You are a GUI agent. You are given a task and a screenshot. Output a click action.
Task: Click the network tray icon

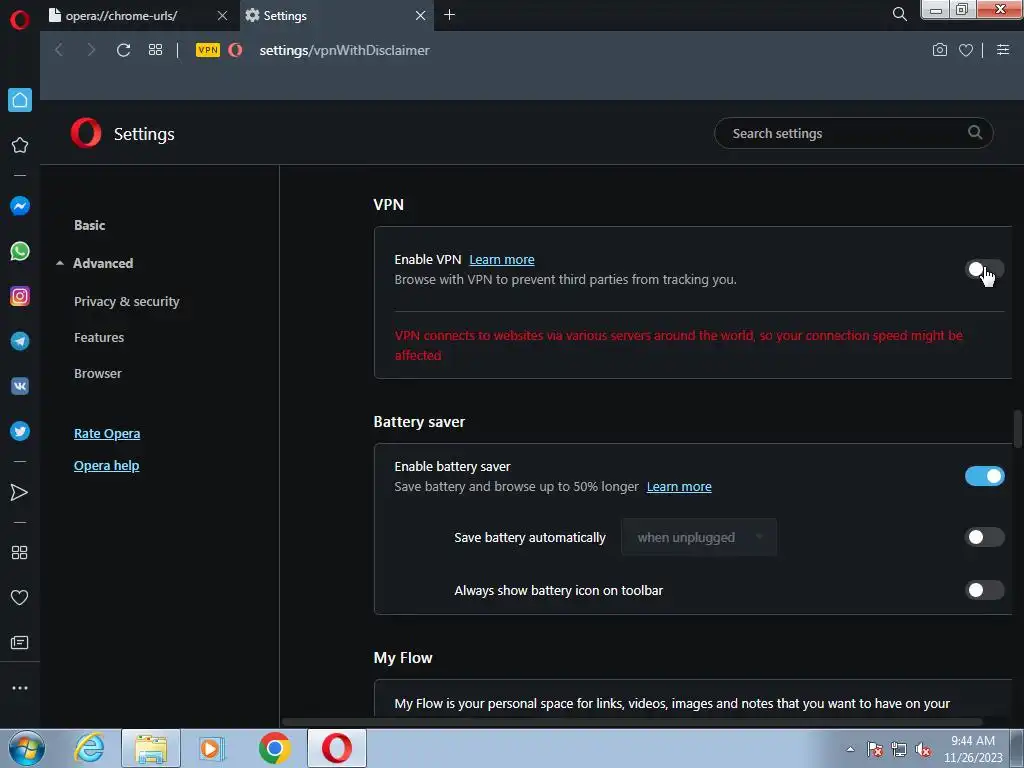coord(899,750)
